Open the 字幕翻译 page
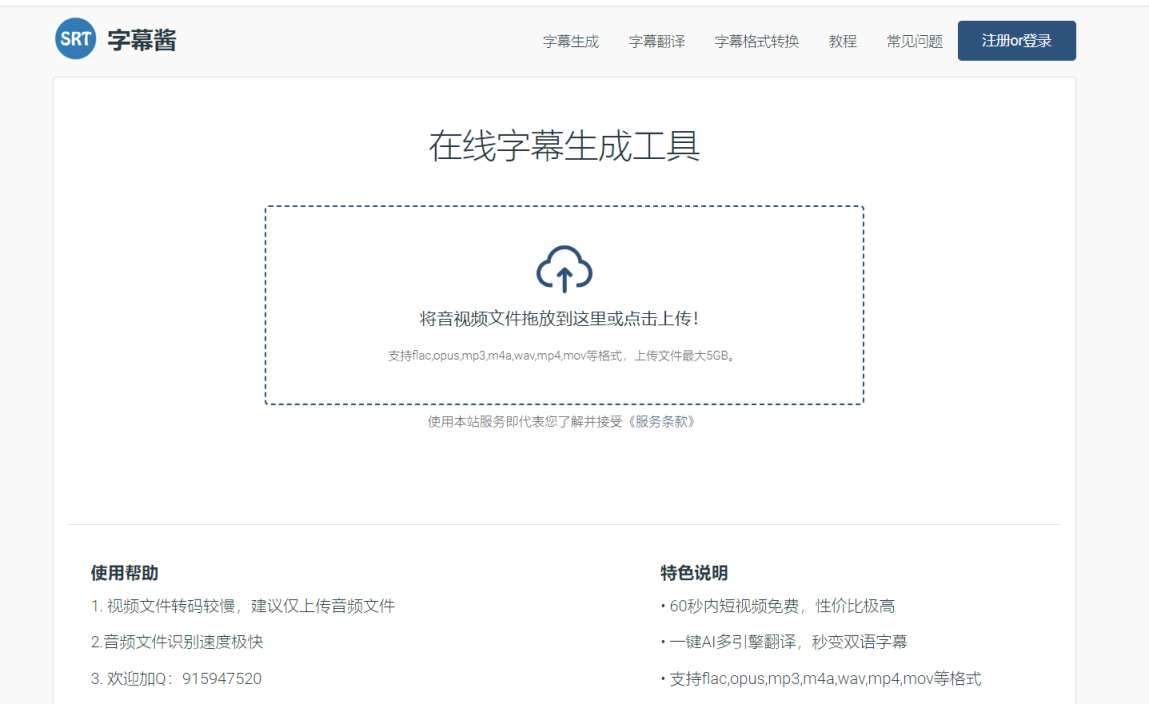This screenshot has width=1149, height=704. [x=656, y=41]
